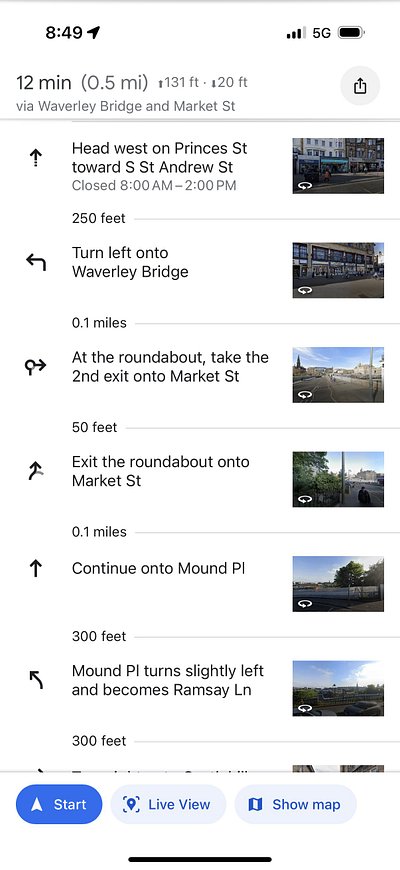Click the straight arrow icon for Princes St

(36, 158)
